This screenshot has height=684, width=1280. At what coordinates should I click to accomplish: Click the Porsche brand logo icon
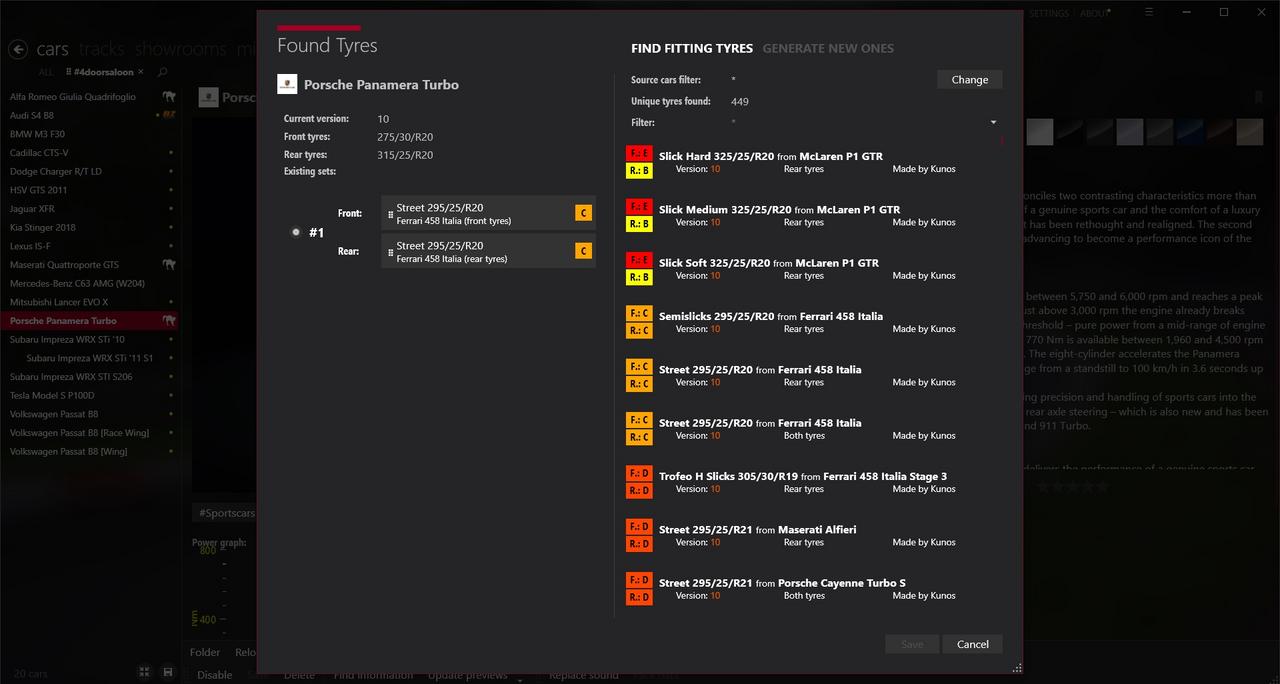[287, 85]
